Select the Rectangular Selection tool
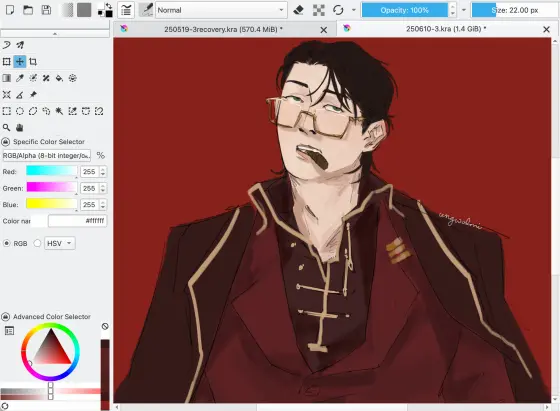The image size is (560, 411). coord(6,111)
